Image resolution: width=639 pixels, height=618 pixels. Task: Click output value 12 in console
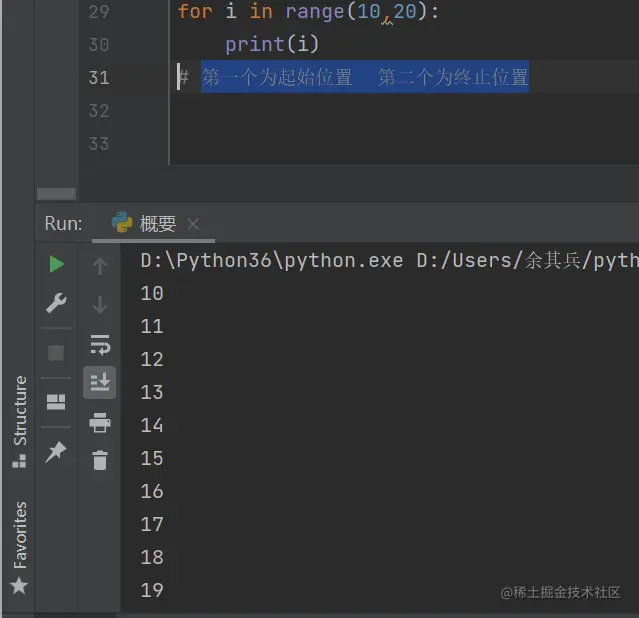tap(152, 359)
